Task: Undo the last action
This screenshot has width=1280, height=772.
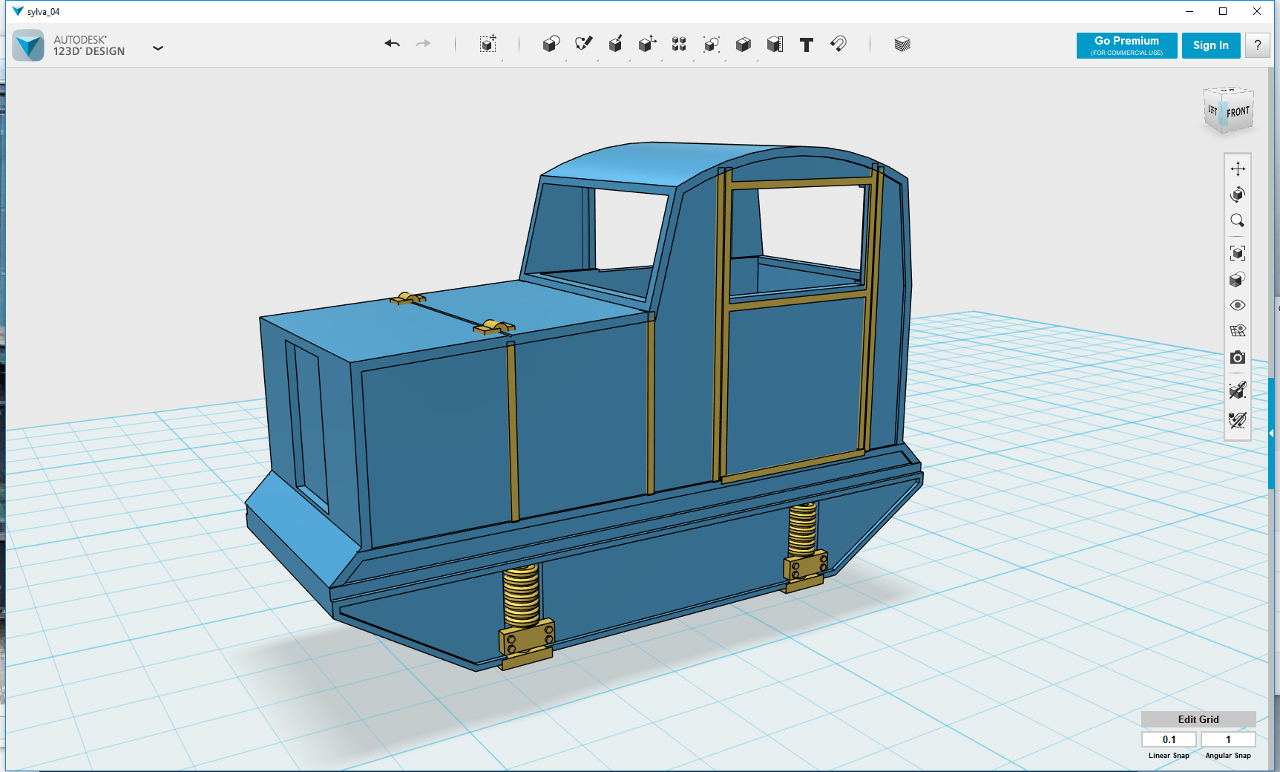Action: 392,44
